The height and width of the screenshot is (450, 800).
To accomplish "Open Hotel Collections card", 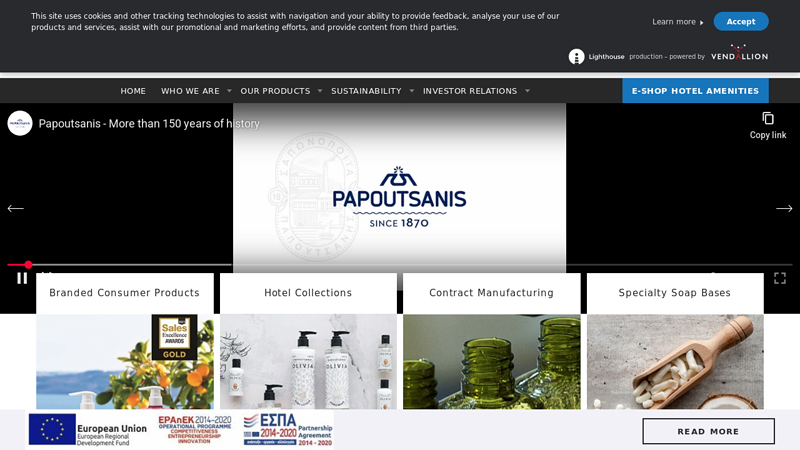I will [308, 293].
